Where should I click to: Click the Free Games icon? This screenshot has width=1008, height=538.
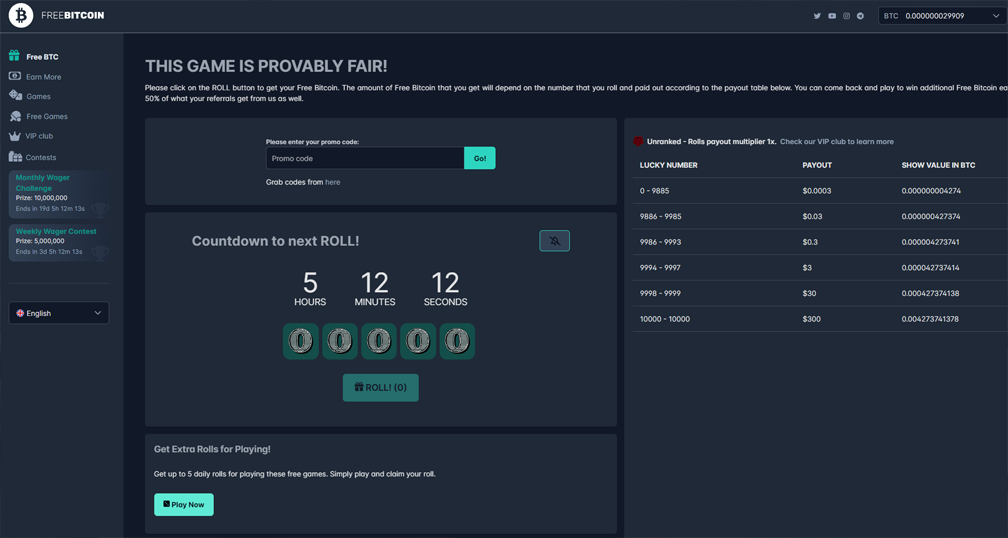tap(15, 116)
